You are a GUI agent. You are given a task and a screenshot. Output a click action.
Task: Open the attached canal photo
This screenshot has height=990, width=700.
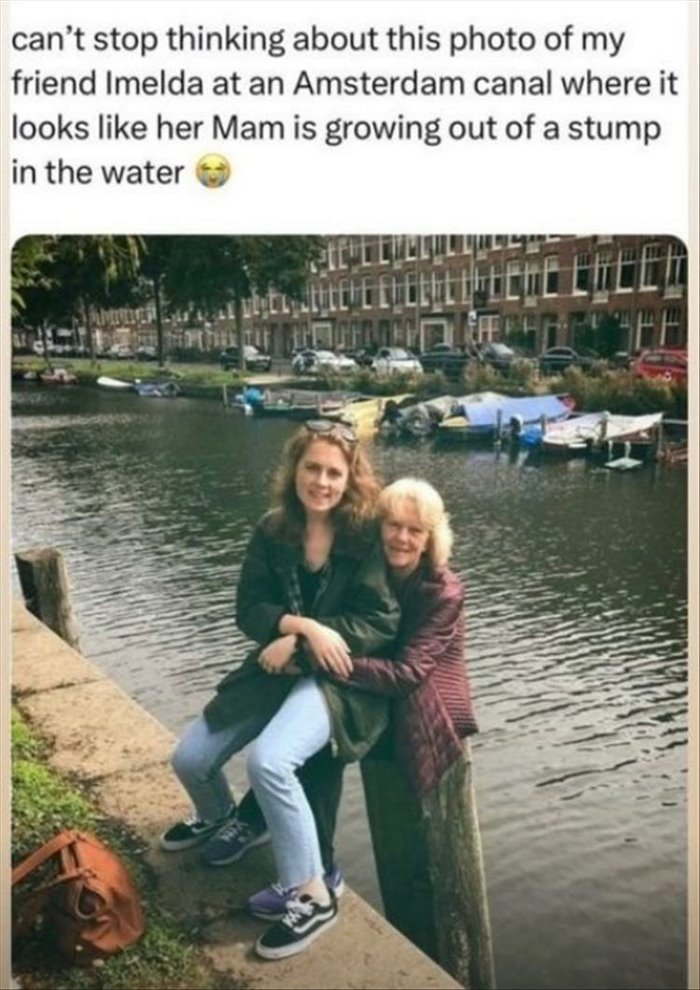[349, 611]
